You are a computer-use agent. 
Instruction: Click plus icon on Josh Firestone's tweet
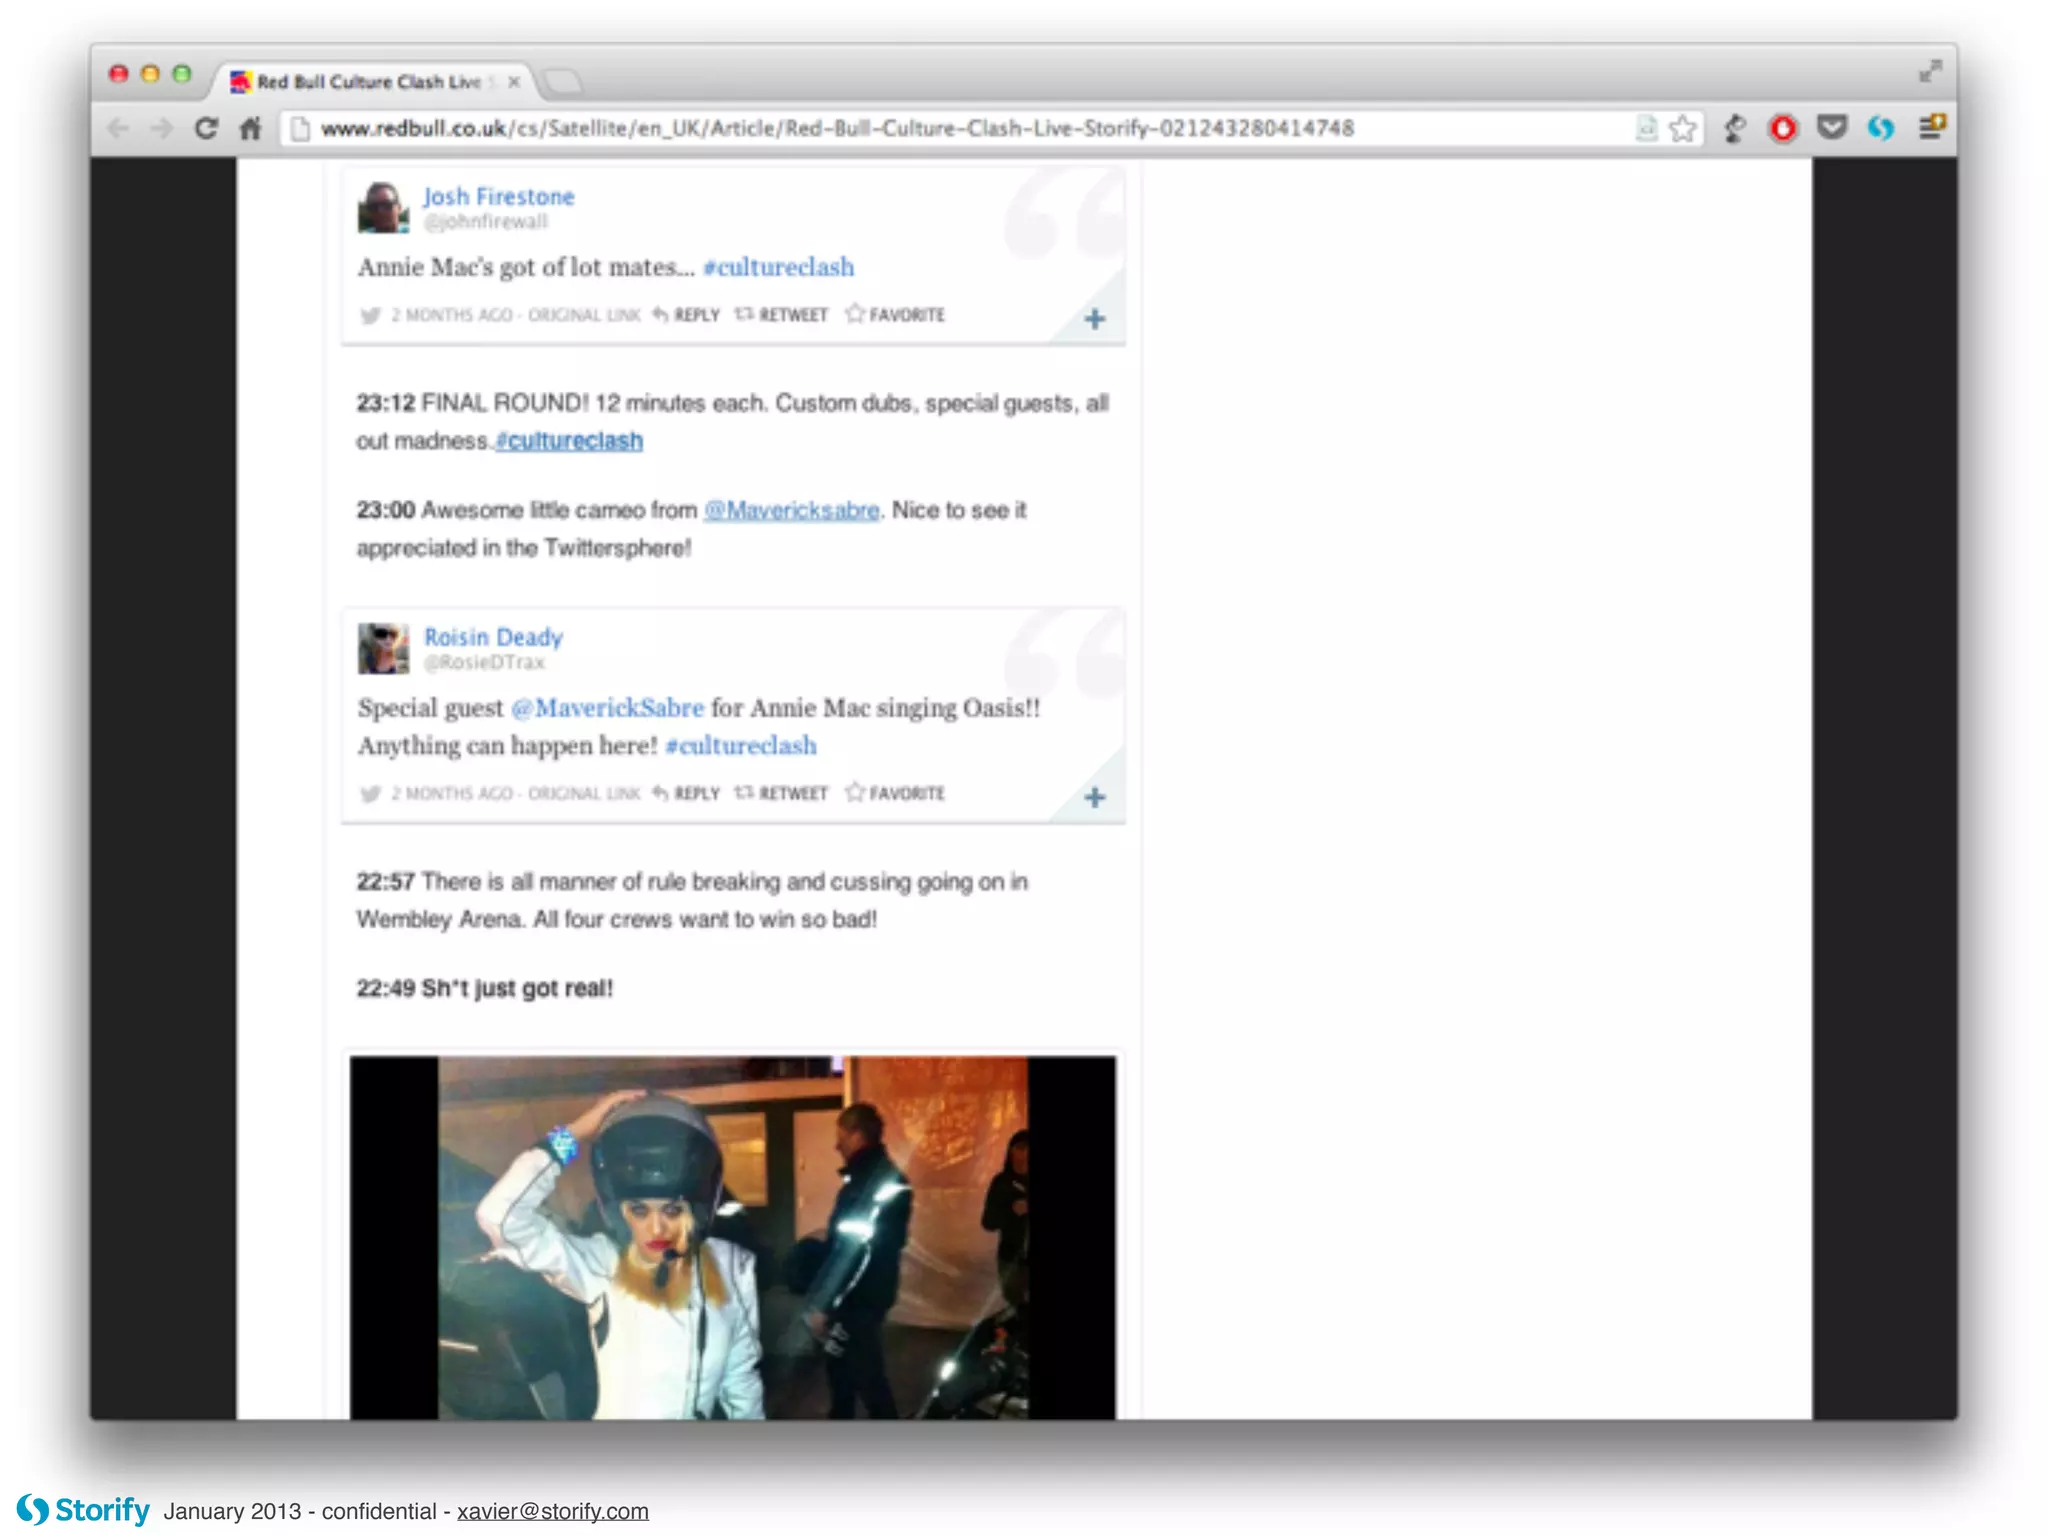pos(1095,319)
